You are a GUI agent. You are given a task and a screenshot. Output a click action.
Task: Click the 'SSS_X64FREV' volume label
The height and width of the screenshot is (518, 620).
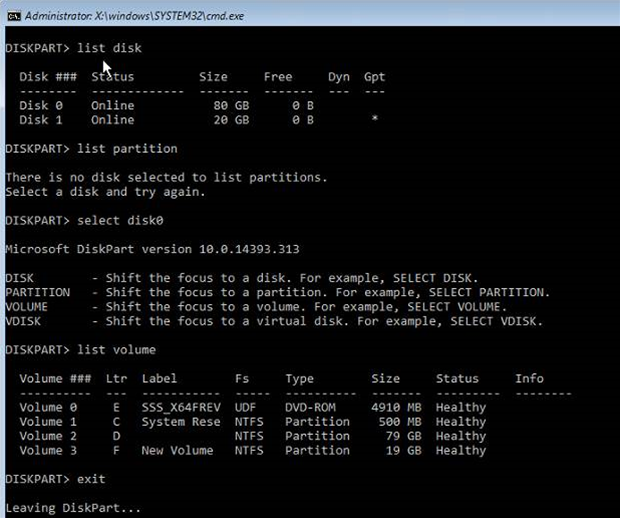point(181,407)
